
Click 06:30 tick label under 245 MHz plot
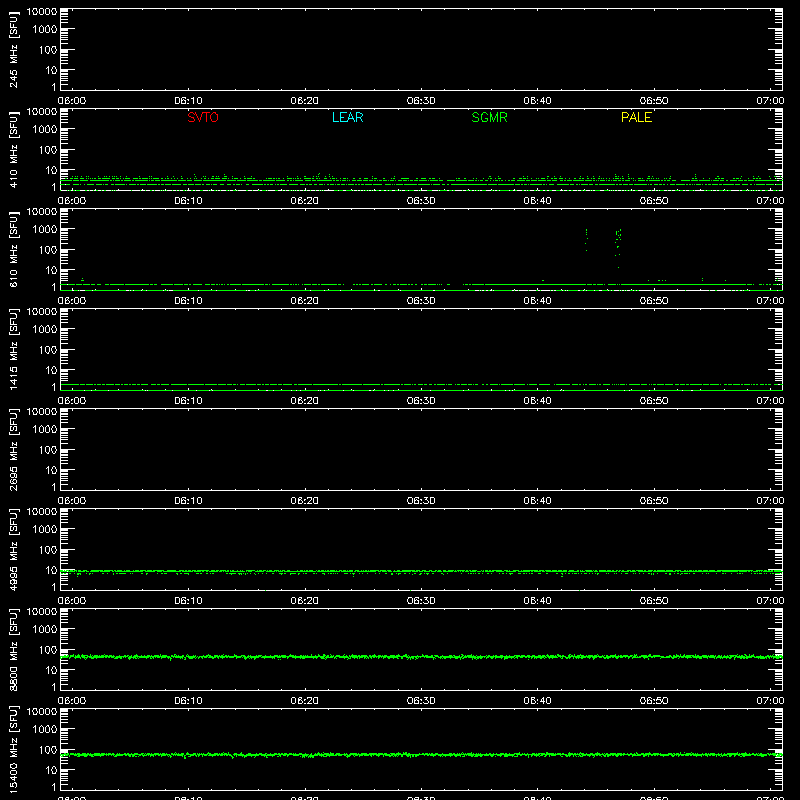coord(421,101)
